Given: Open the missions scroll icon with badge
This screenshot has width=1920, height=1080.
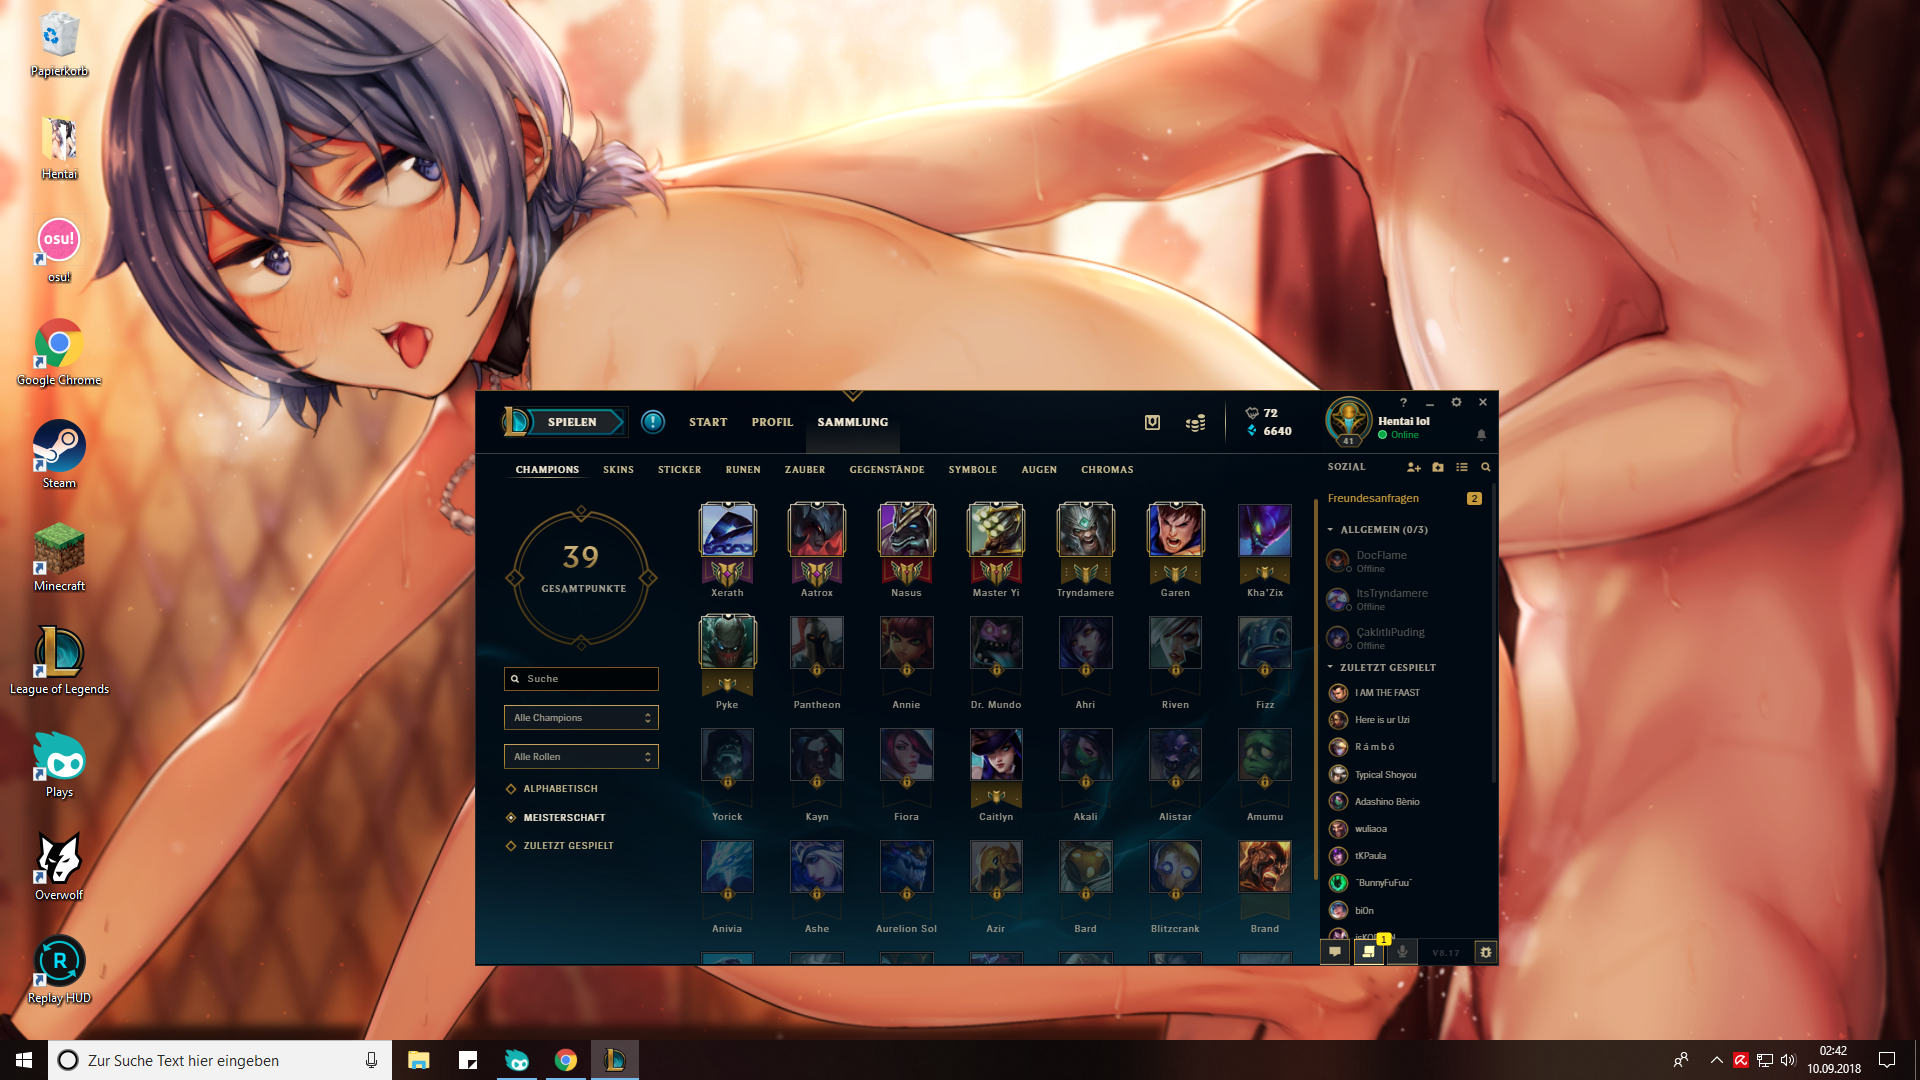Looking at the screenshot, I should [x=1369, y=952].
